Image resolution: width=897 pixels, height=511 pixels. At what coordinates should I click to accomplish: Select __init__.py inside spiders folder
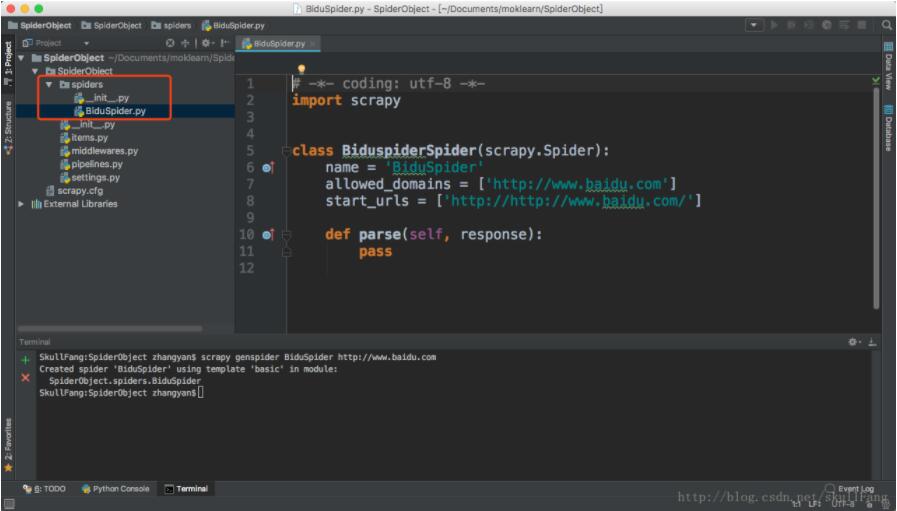pyautogui.click(x=102, y=98)
